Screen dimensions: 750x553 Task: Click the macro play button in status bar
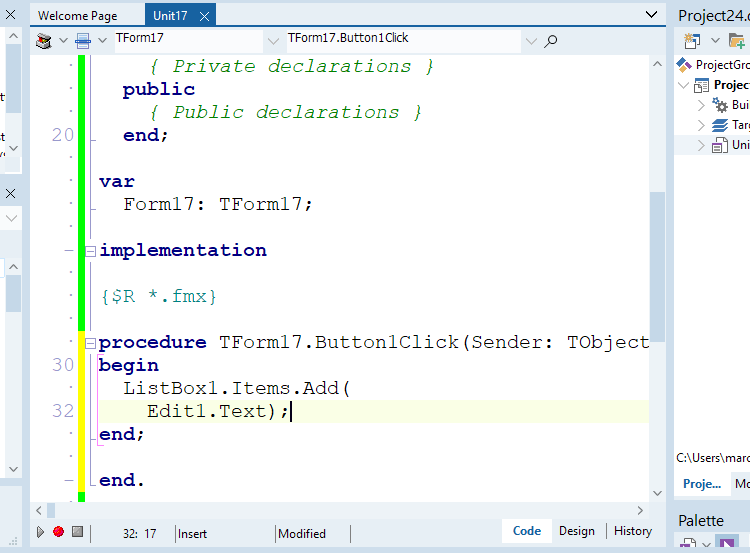(x=40, y=532)
